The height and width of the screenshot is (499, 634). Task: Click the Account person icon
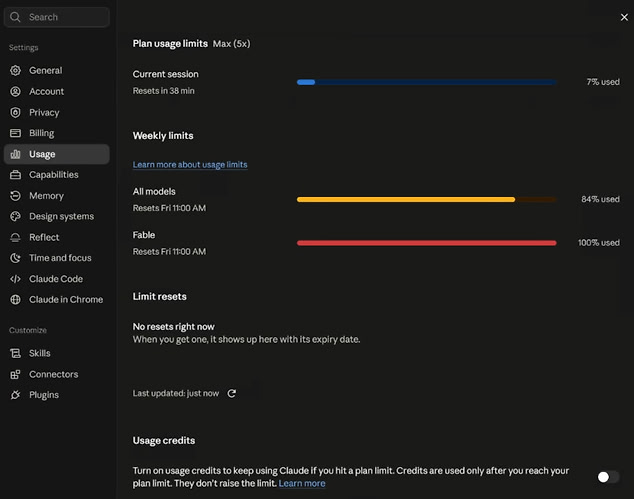15,91
